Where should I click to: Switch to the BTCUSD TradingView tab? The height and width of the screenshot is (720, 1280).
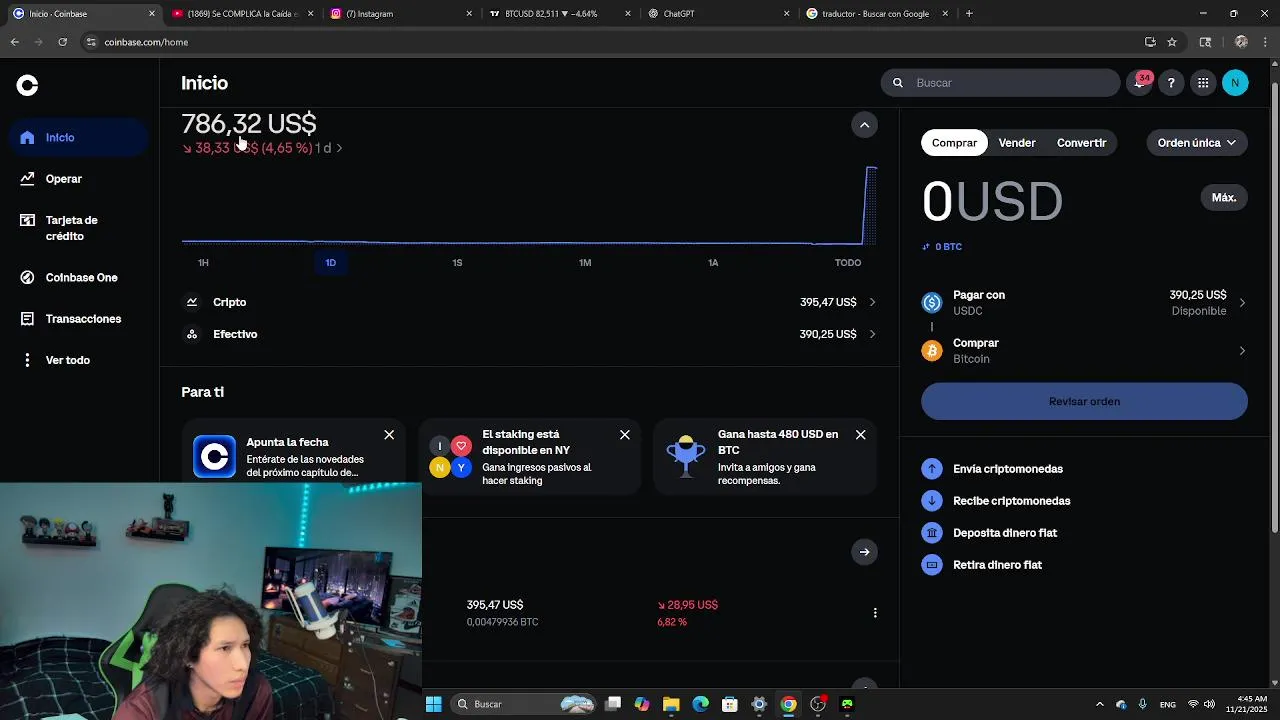(558, 14)
